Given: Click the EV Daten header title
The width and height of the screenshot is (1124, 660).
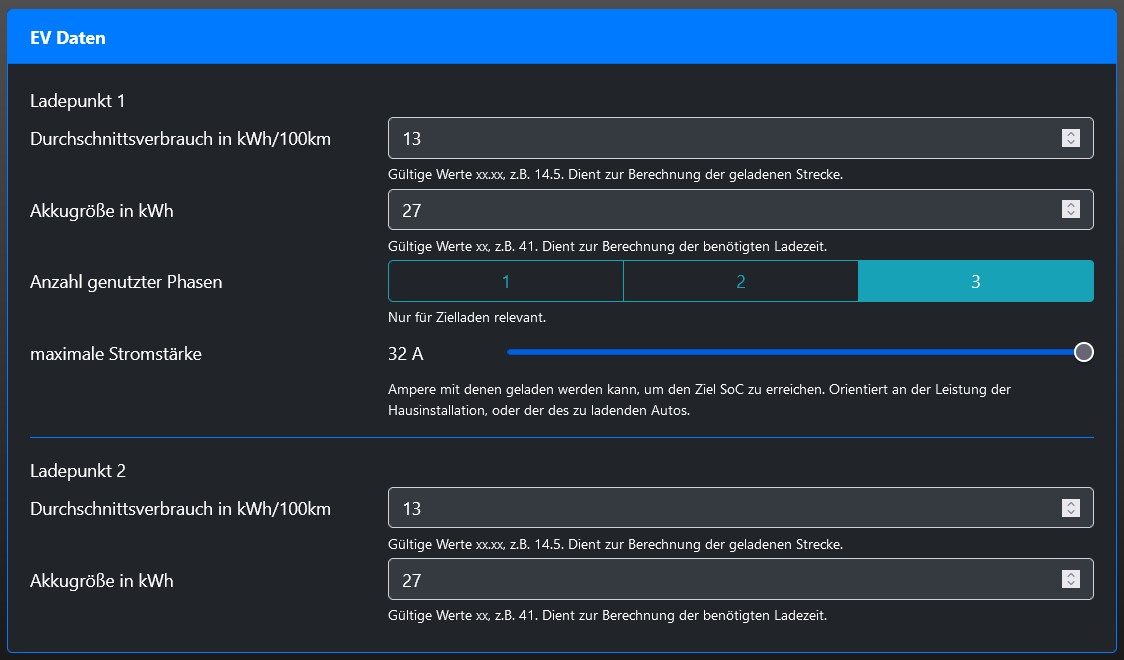Looking at the screenshot, I should point(67,38).
